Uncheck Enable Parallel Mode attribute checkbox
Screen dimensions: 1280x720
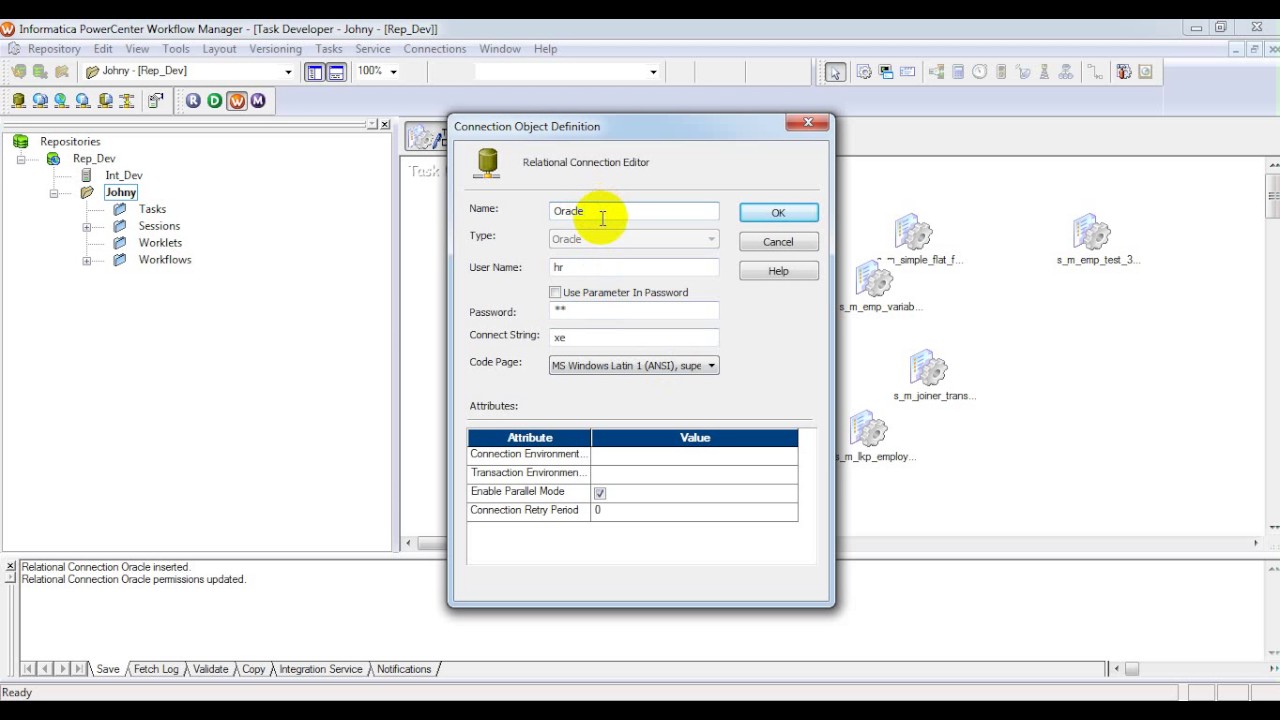click(600, 493)
